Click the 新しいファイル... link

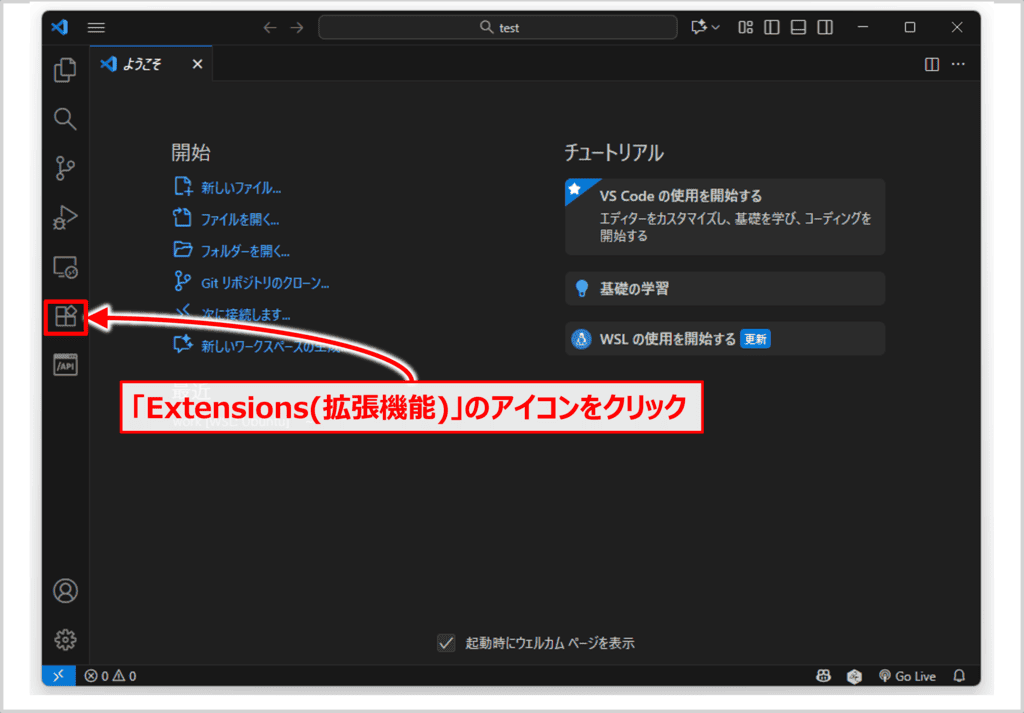(240, 187)
